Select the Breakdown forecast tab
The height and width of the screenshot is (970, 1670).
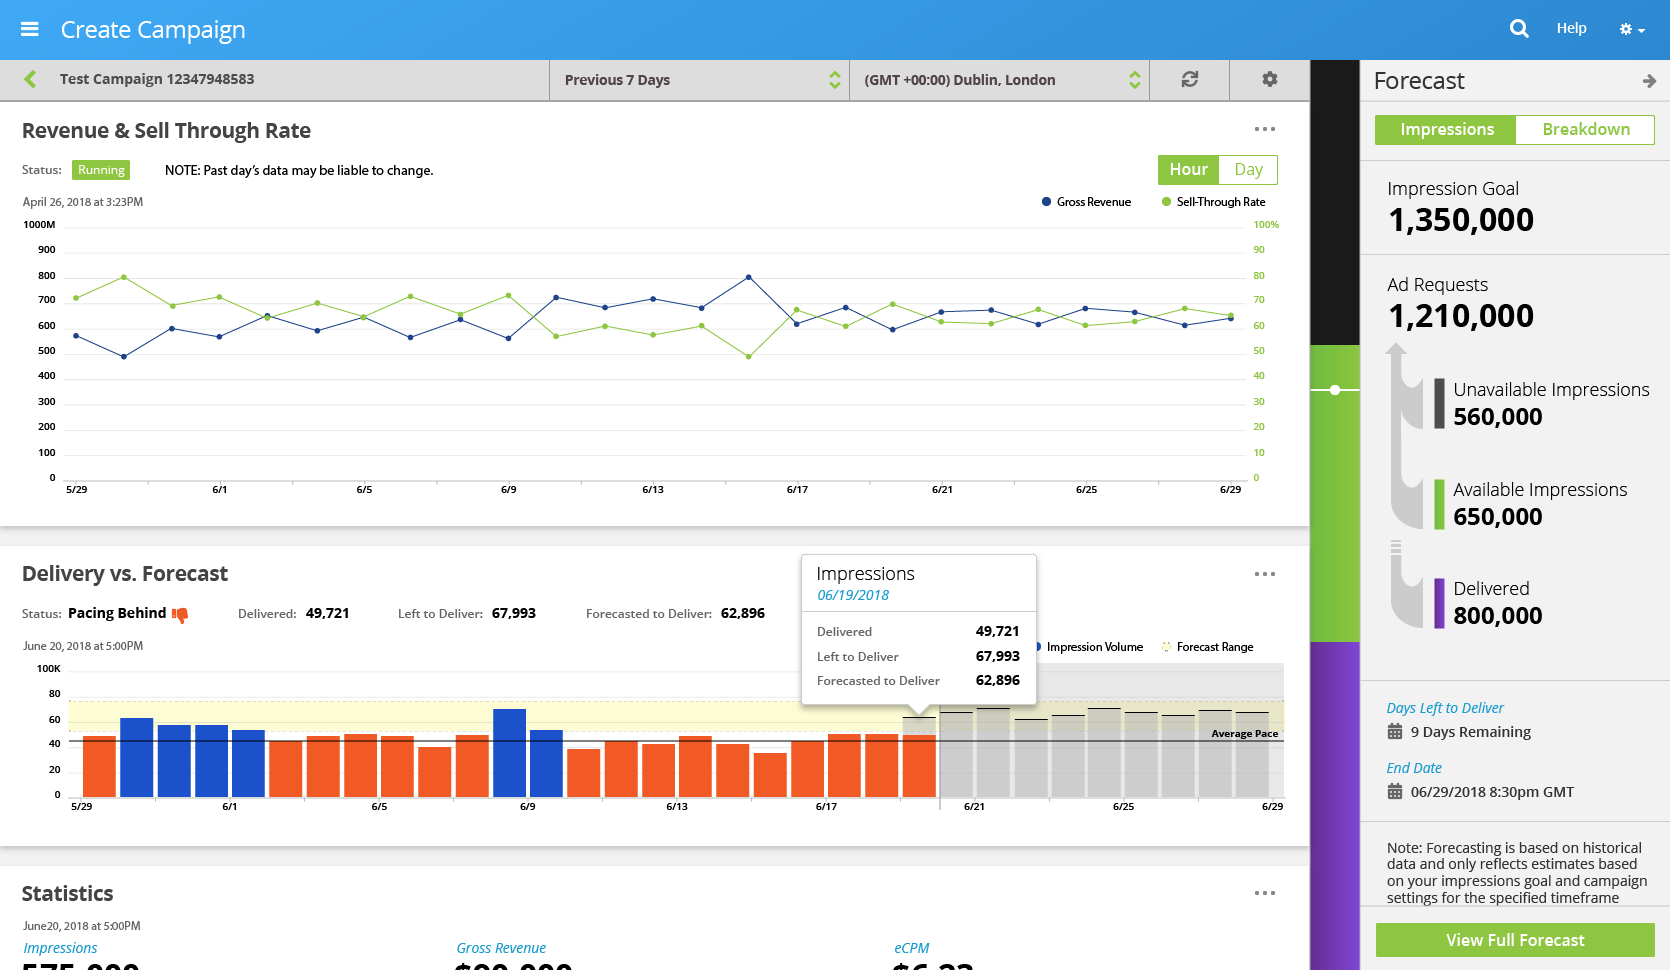1585,130
